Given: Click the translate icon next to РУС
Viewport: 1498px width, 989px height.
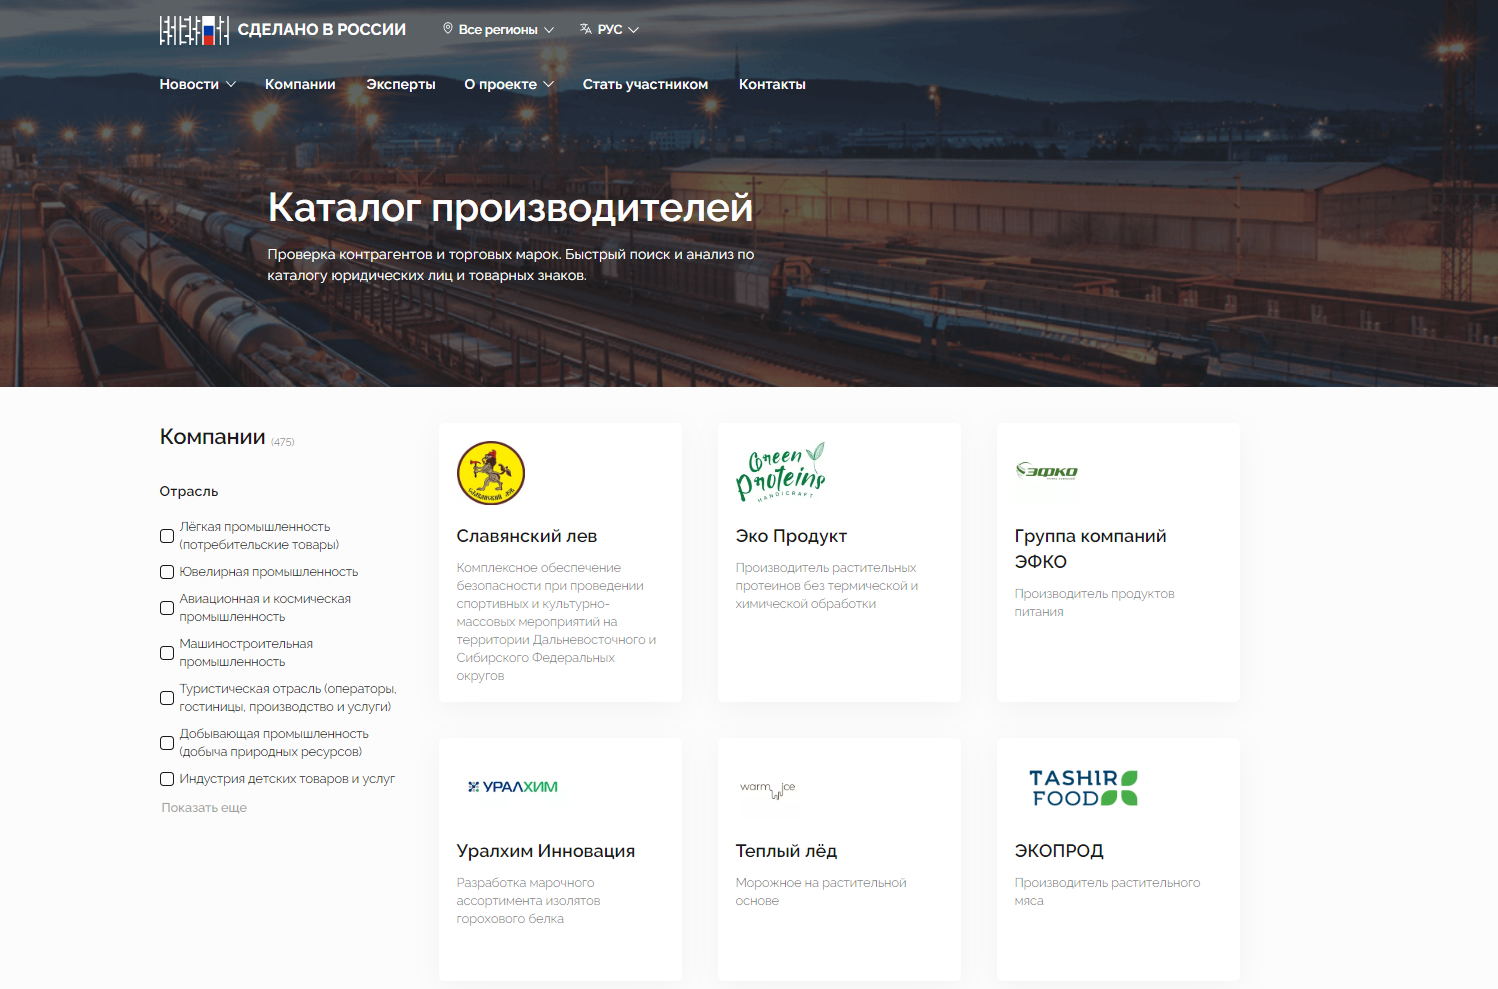Looking at the screenshot, I should click(586, 29).
